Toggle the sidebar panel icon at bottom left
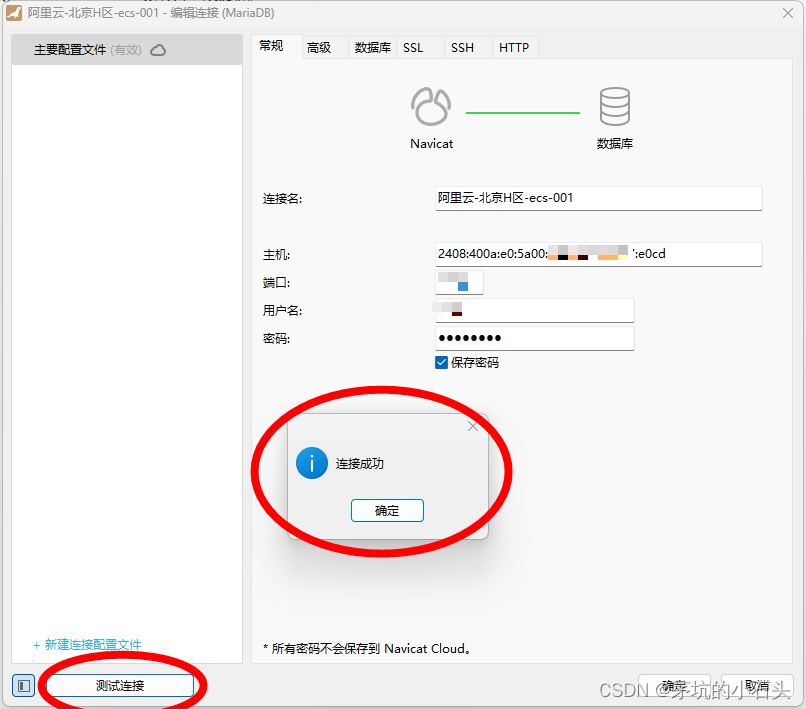 click(x=24, y=685)
